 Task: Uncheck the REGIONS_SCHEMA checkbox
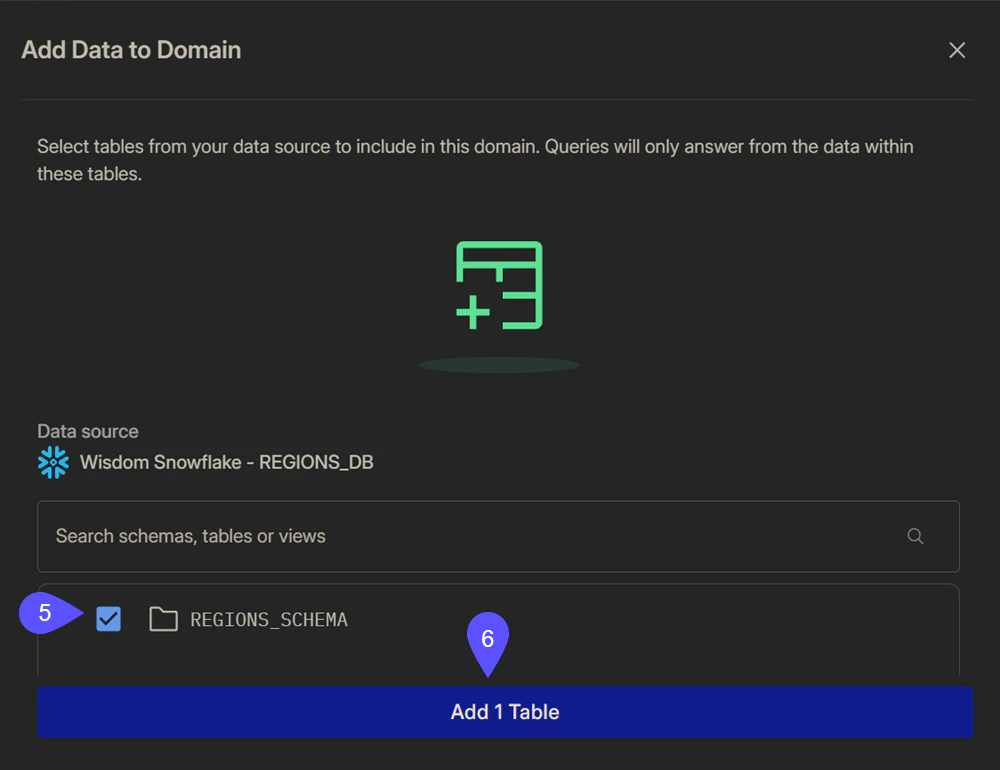108,619
